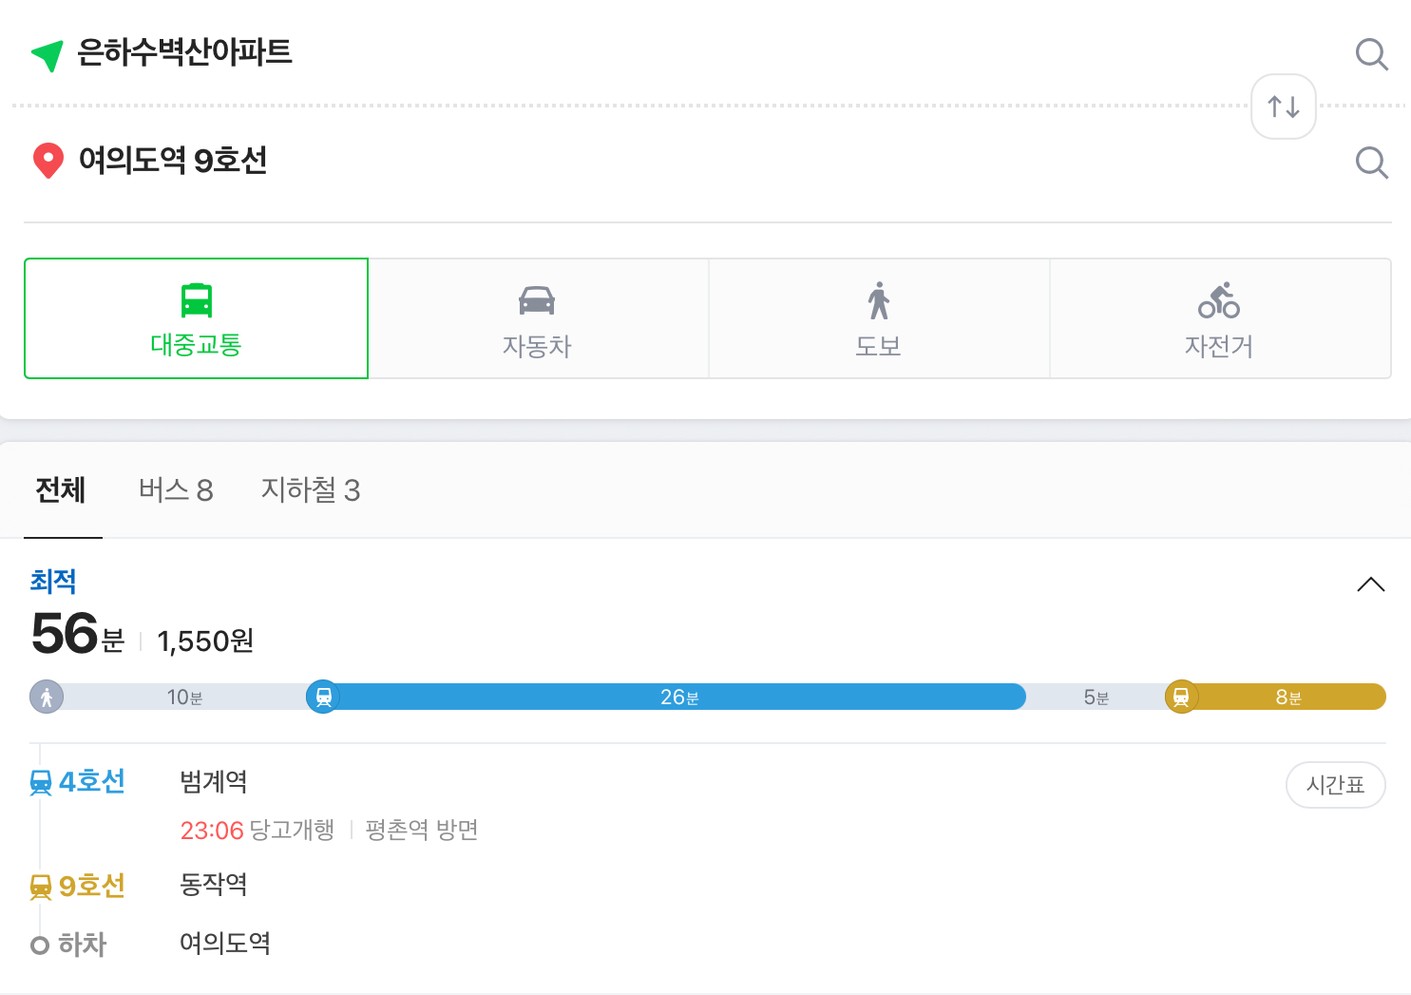This screenshot has height=995, width=1411.
Task: Click the green current-location arrow icon
Action: pos(47,55)
